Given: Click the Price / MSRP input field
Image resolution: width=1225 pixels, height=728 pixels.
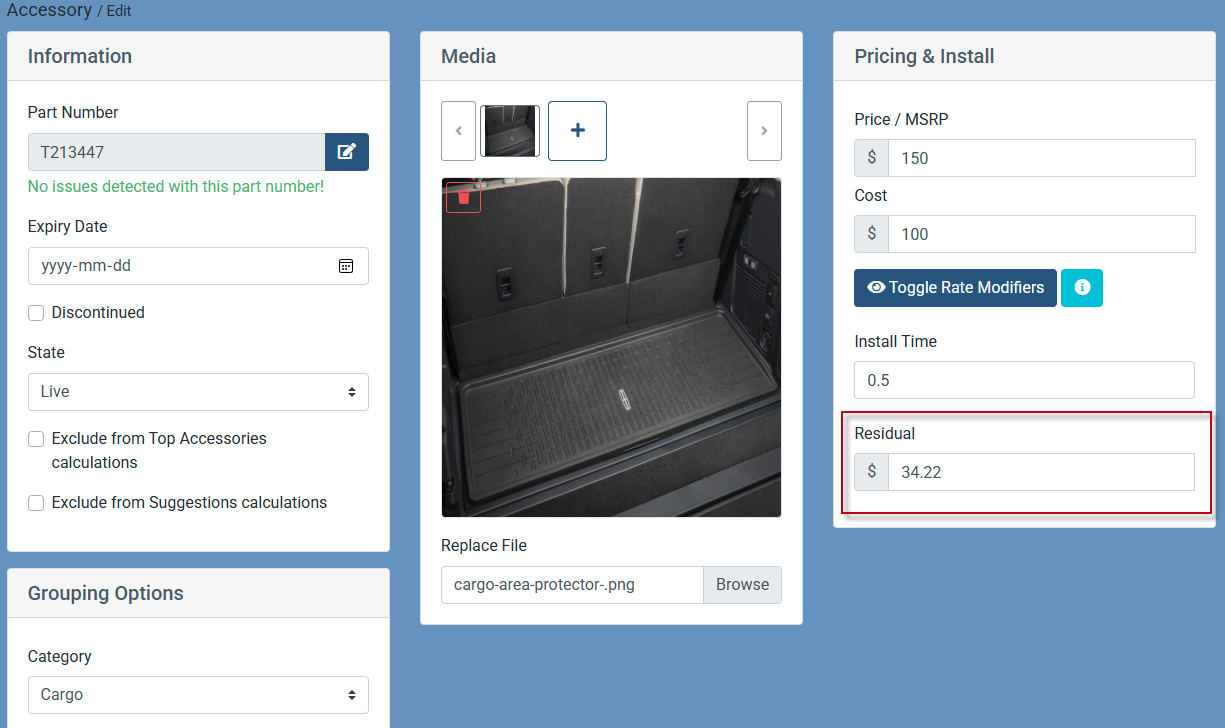Looking at the screenshot, I should click(x=1040, y=158).
